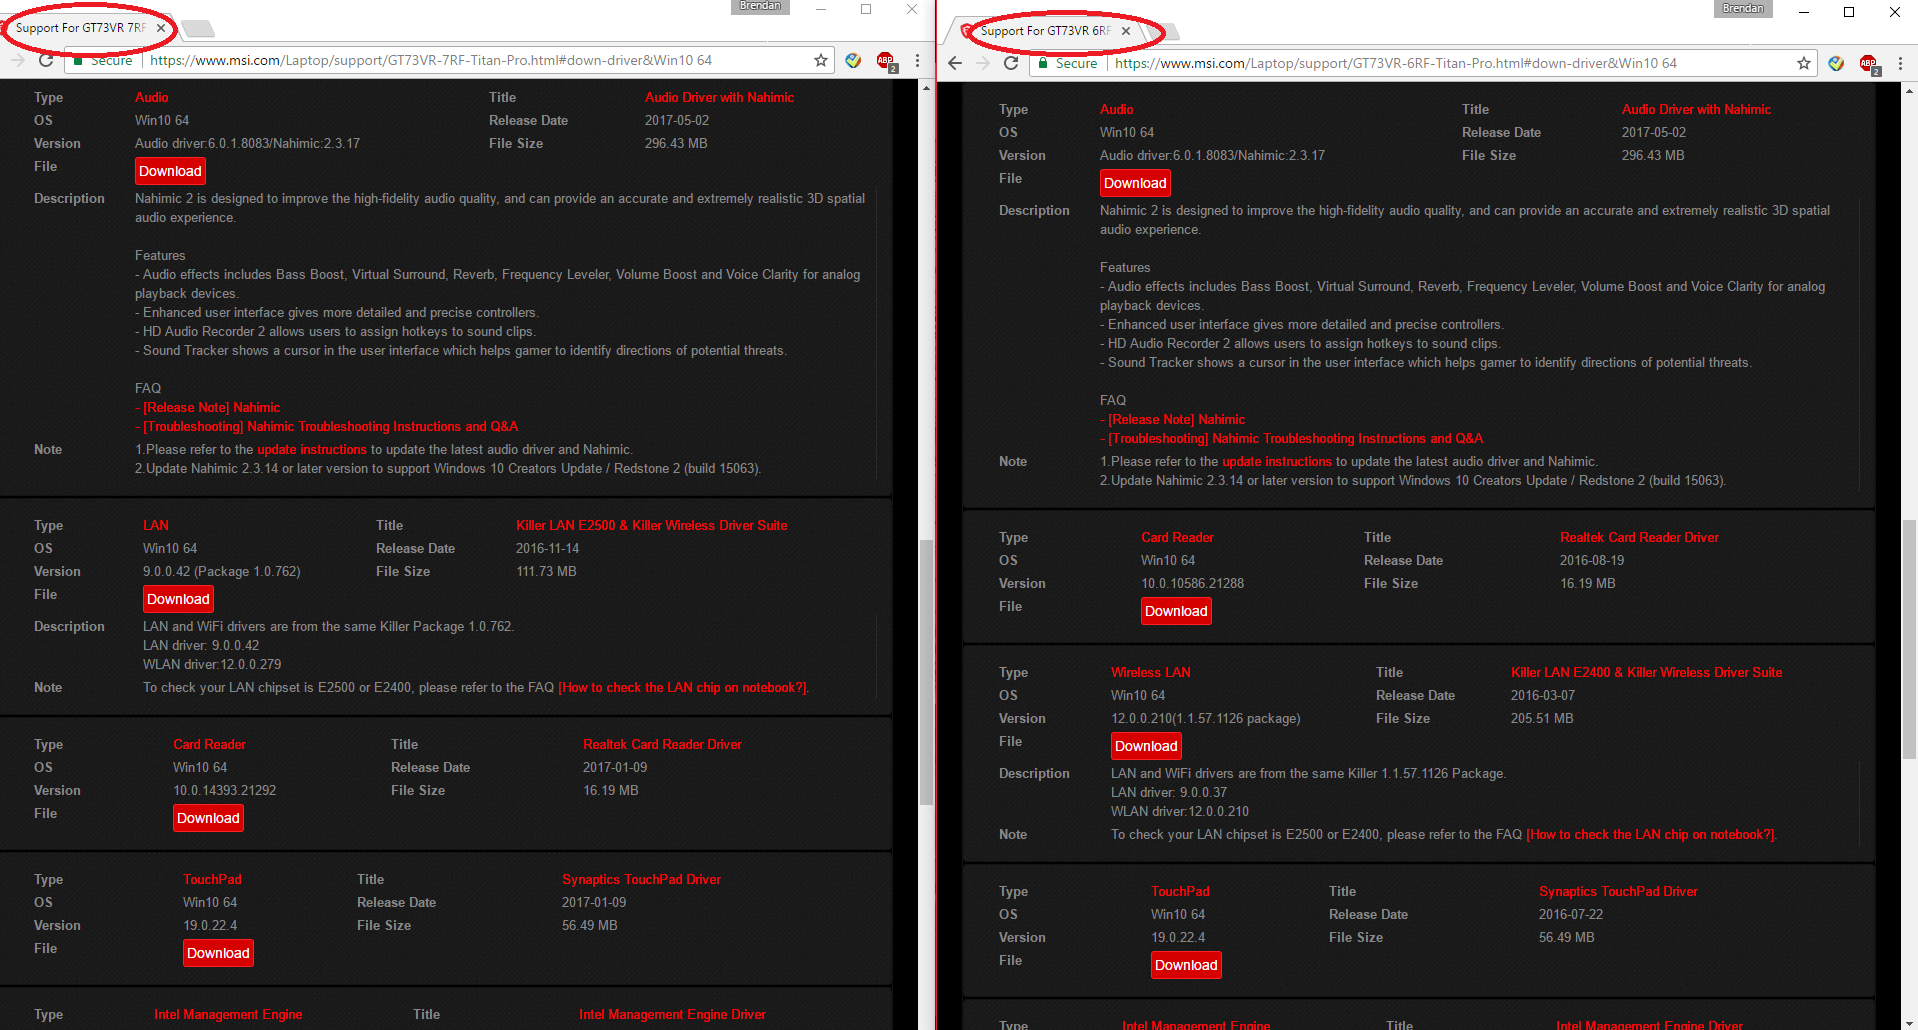
Task: Open How to check LAN chip link in left window
Action: [683, 687]
